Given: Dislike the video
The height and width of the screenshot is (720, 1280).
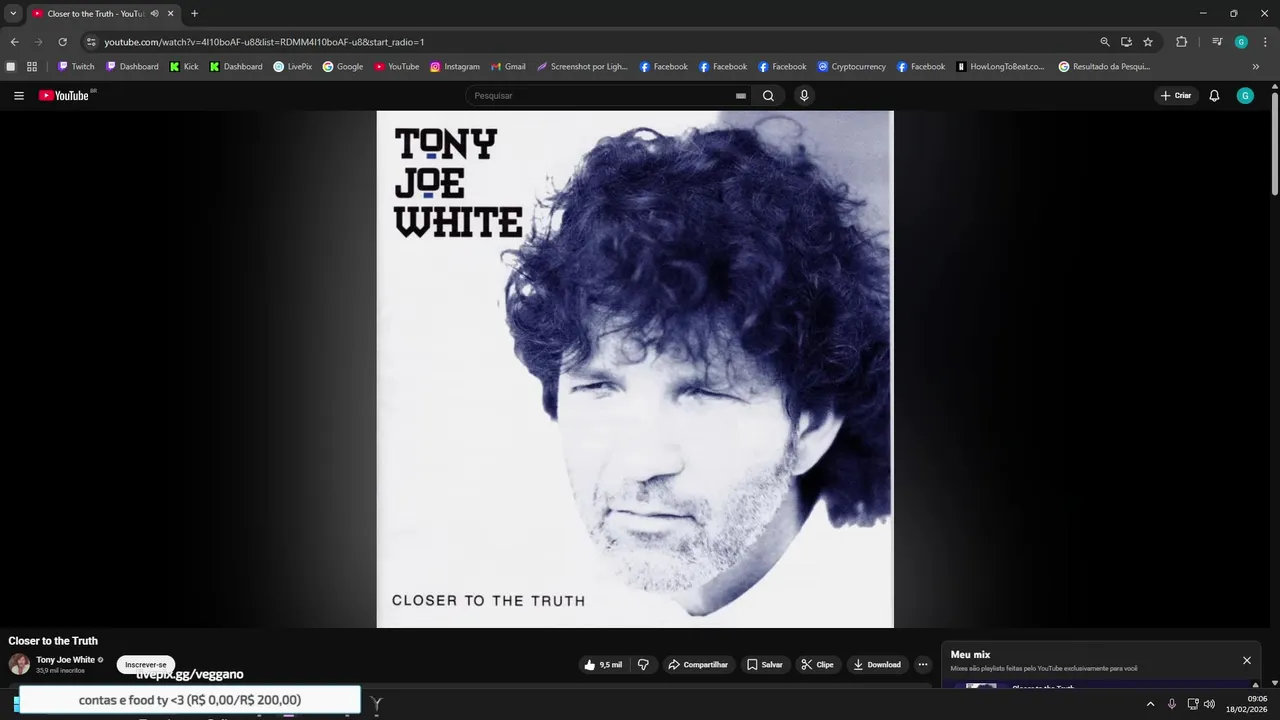Looking at the screenshot, I should click(643, 665).
